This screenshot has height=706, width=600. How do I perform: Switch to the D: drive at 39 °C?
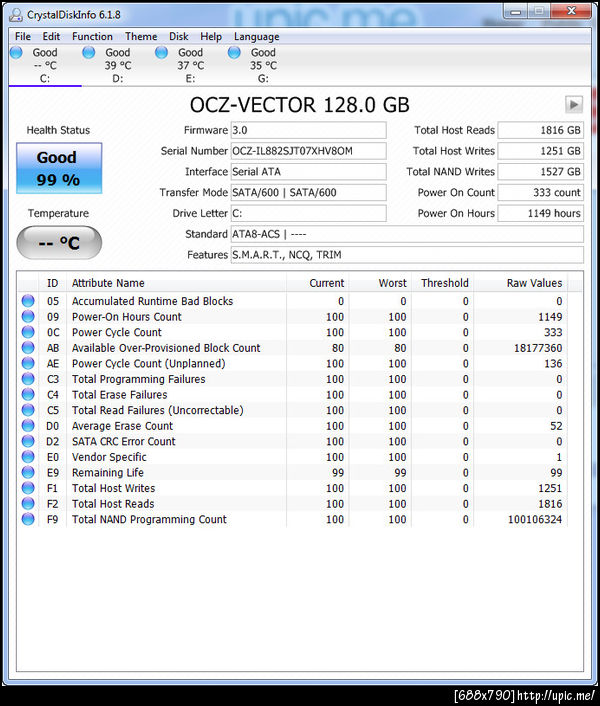pos(118,65)
